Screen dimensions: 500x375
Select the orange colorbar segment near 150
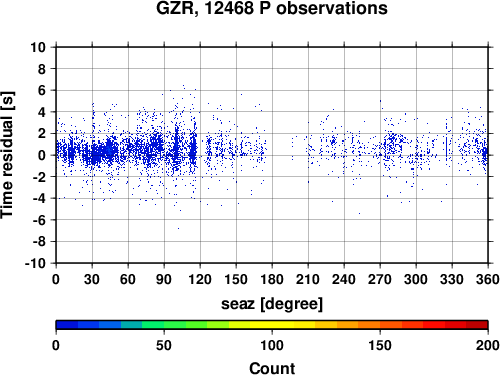[380, 325]
